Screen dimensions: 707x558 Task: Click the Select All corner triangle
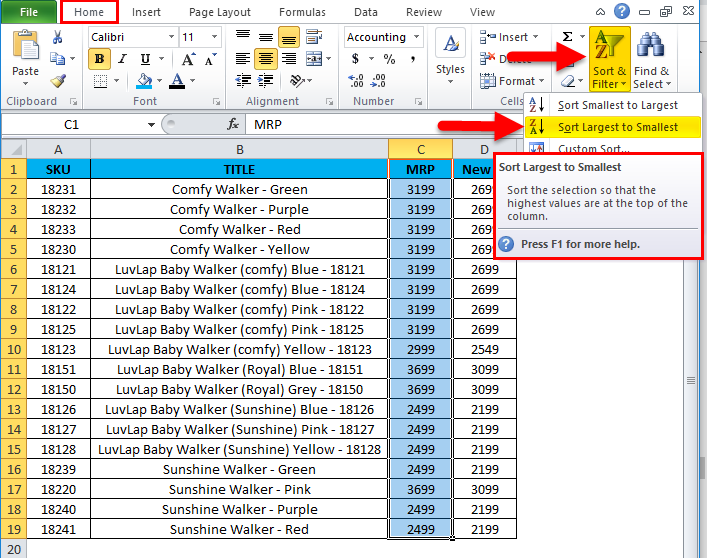14,149
